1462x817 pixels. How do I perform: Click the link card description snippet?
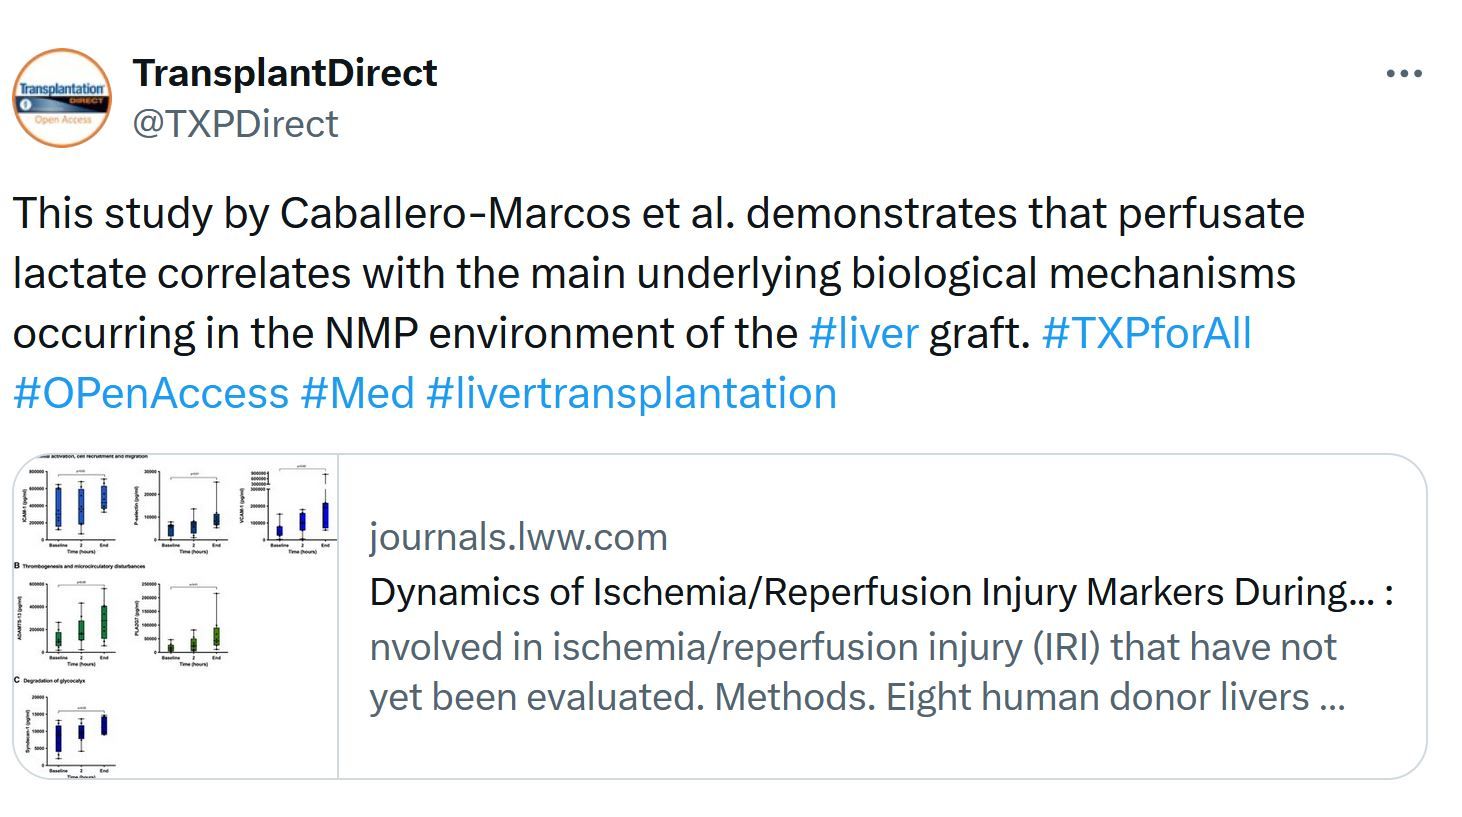point(857,671)
